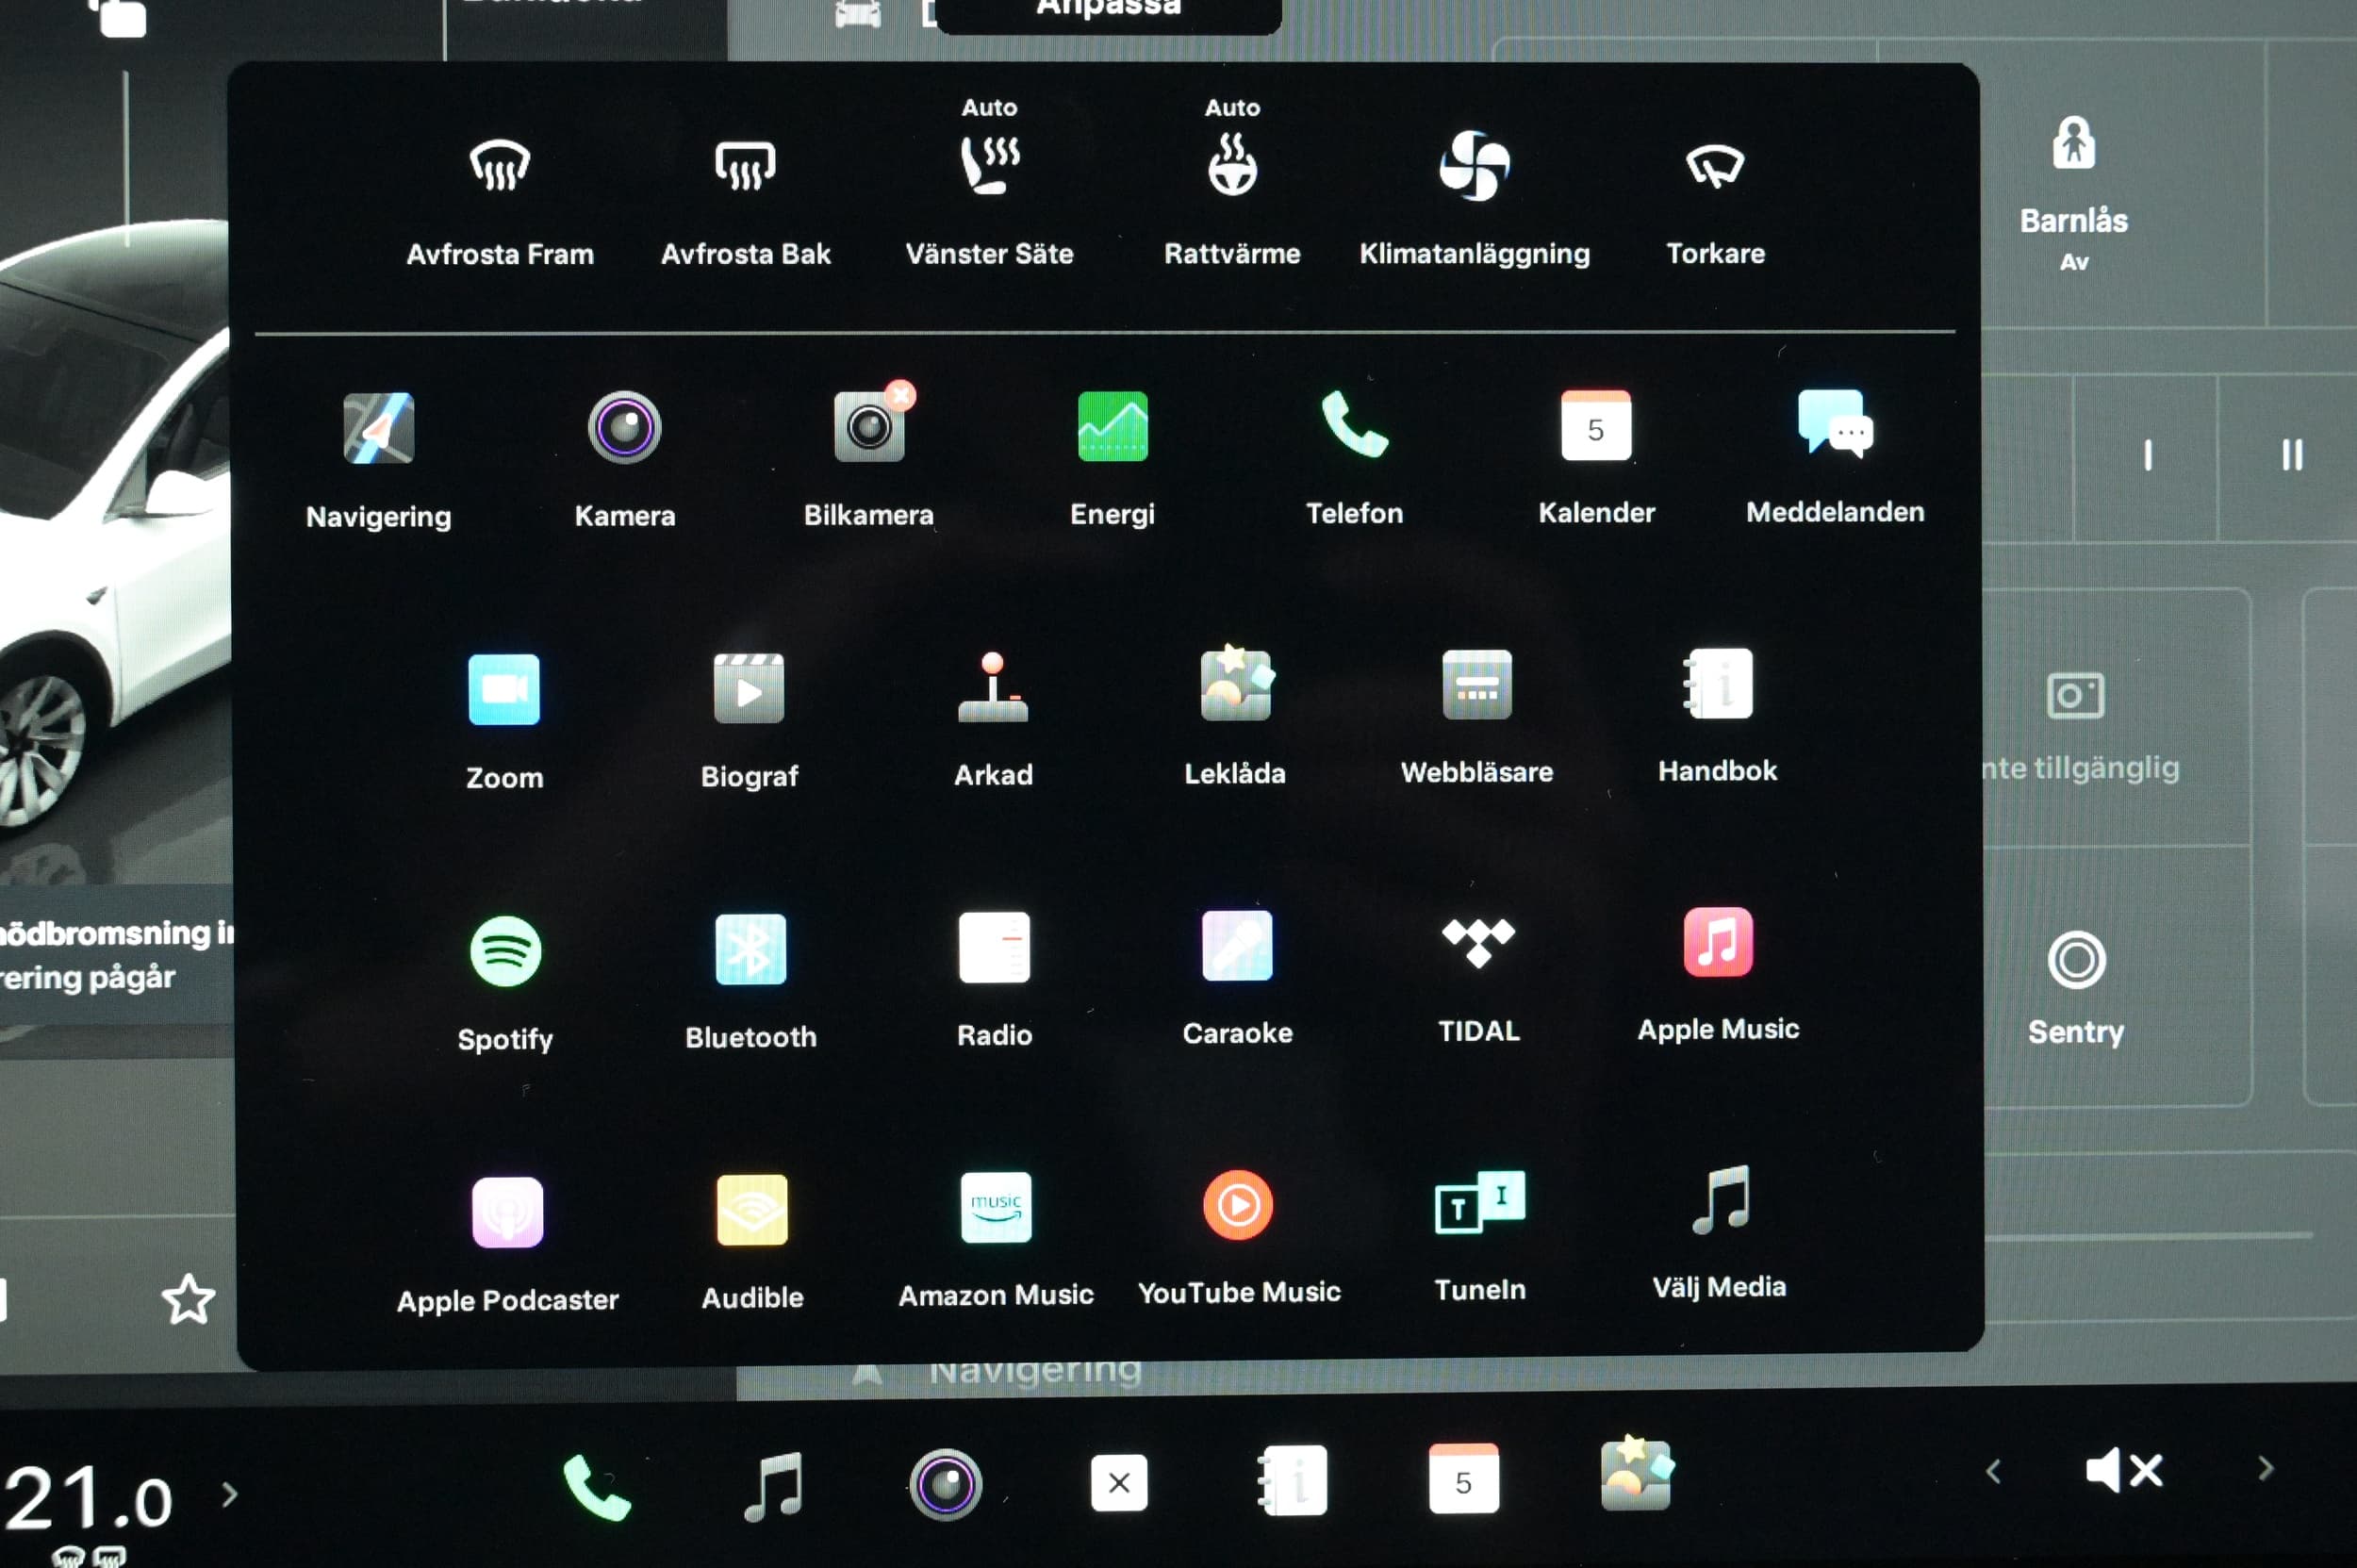Unmute using the muted speaker icon
The width and height of the screenshot is (2357, 1568).
click(2124, 1470)
